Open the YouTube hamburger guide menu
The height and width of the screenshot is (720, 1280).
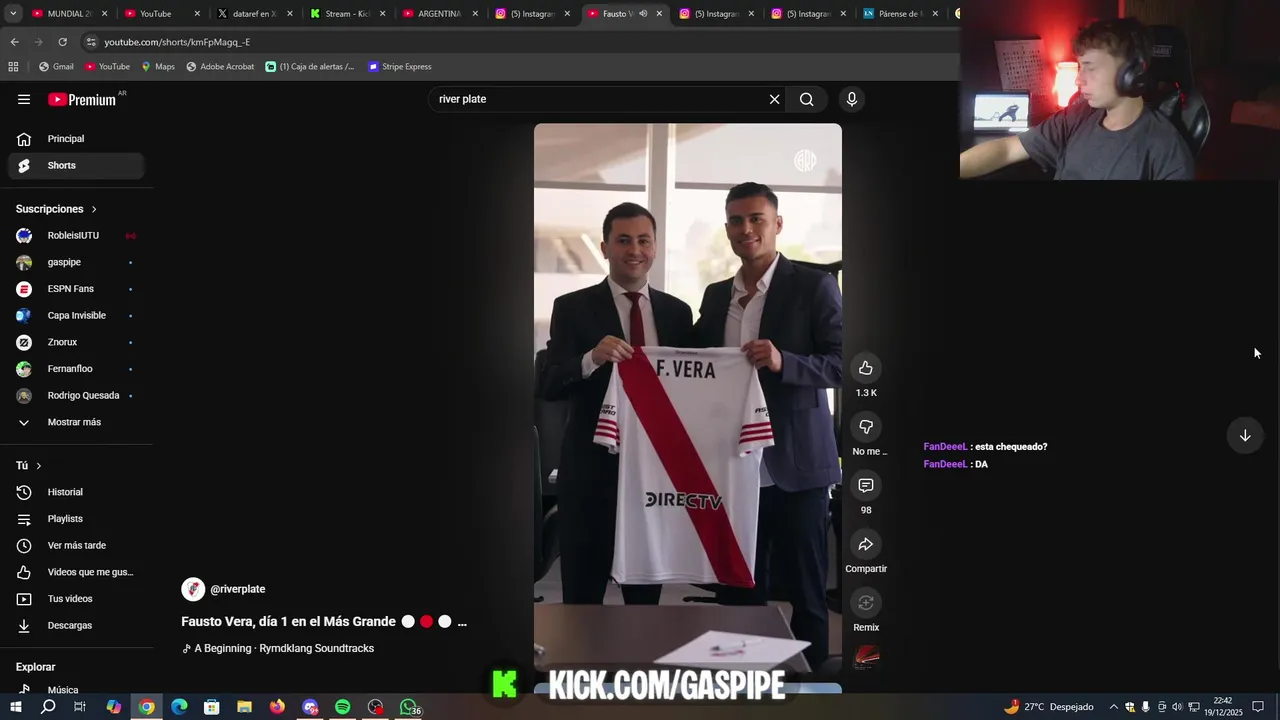click(x=24, y=99)
